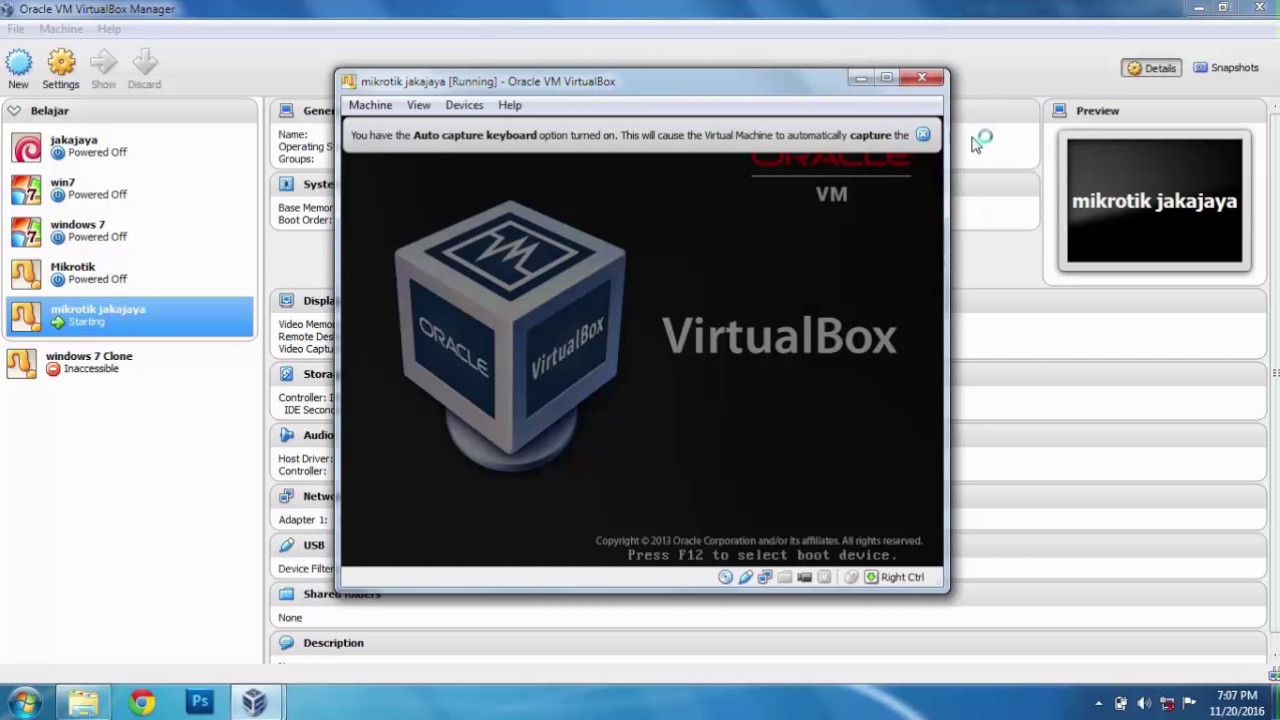Click the virtualization features status icon
The image size is (1280, 720).
coord(824,577)
